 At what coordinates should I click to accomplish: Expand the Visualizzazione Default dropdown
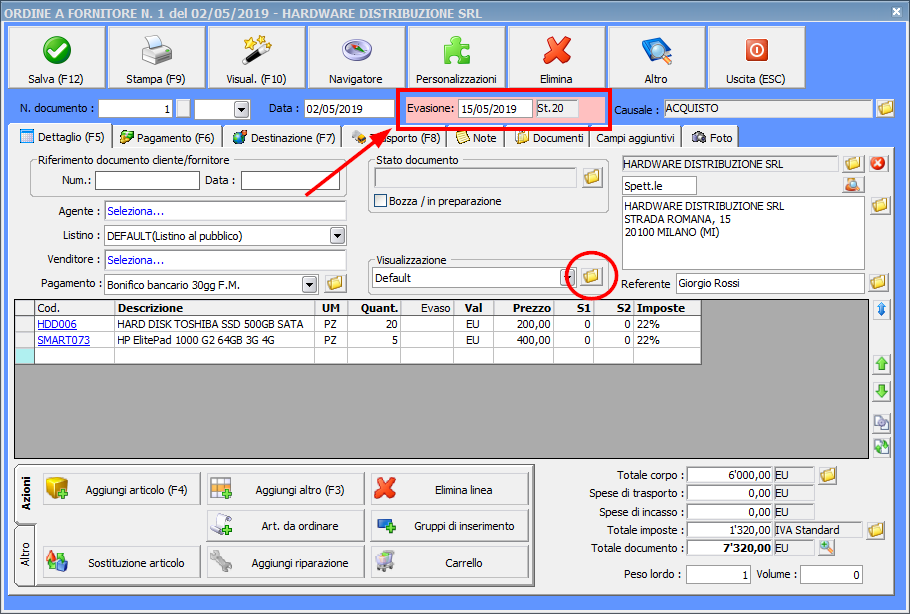click(567, 278)
